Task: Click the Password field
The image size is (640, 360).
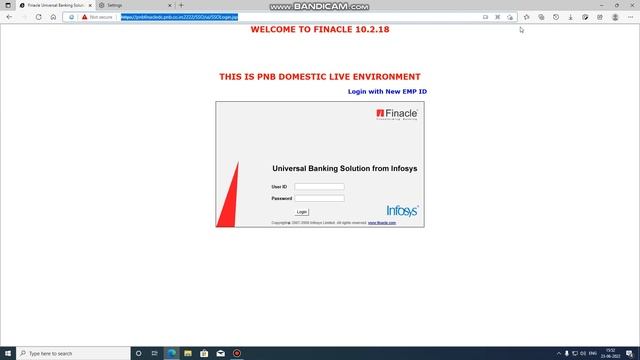Action: [319, 198]
